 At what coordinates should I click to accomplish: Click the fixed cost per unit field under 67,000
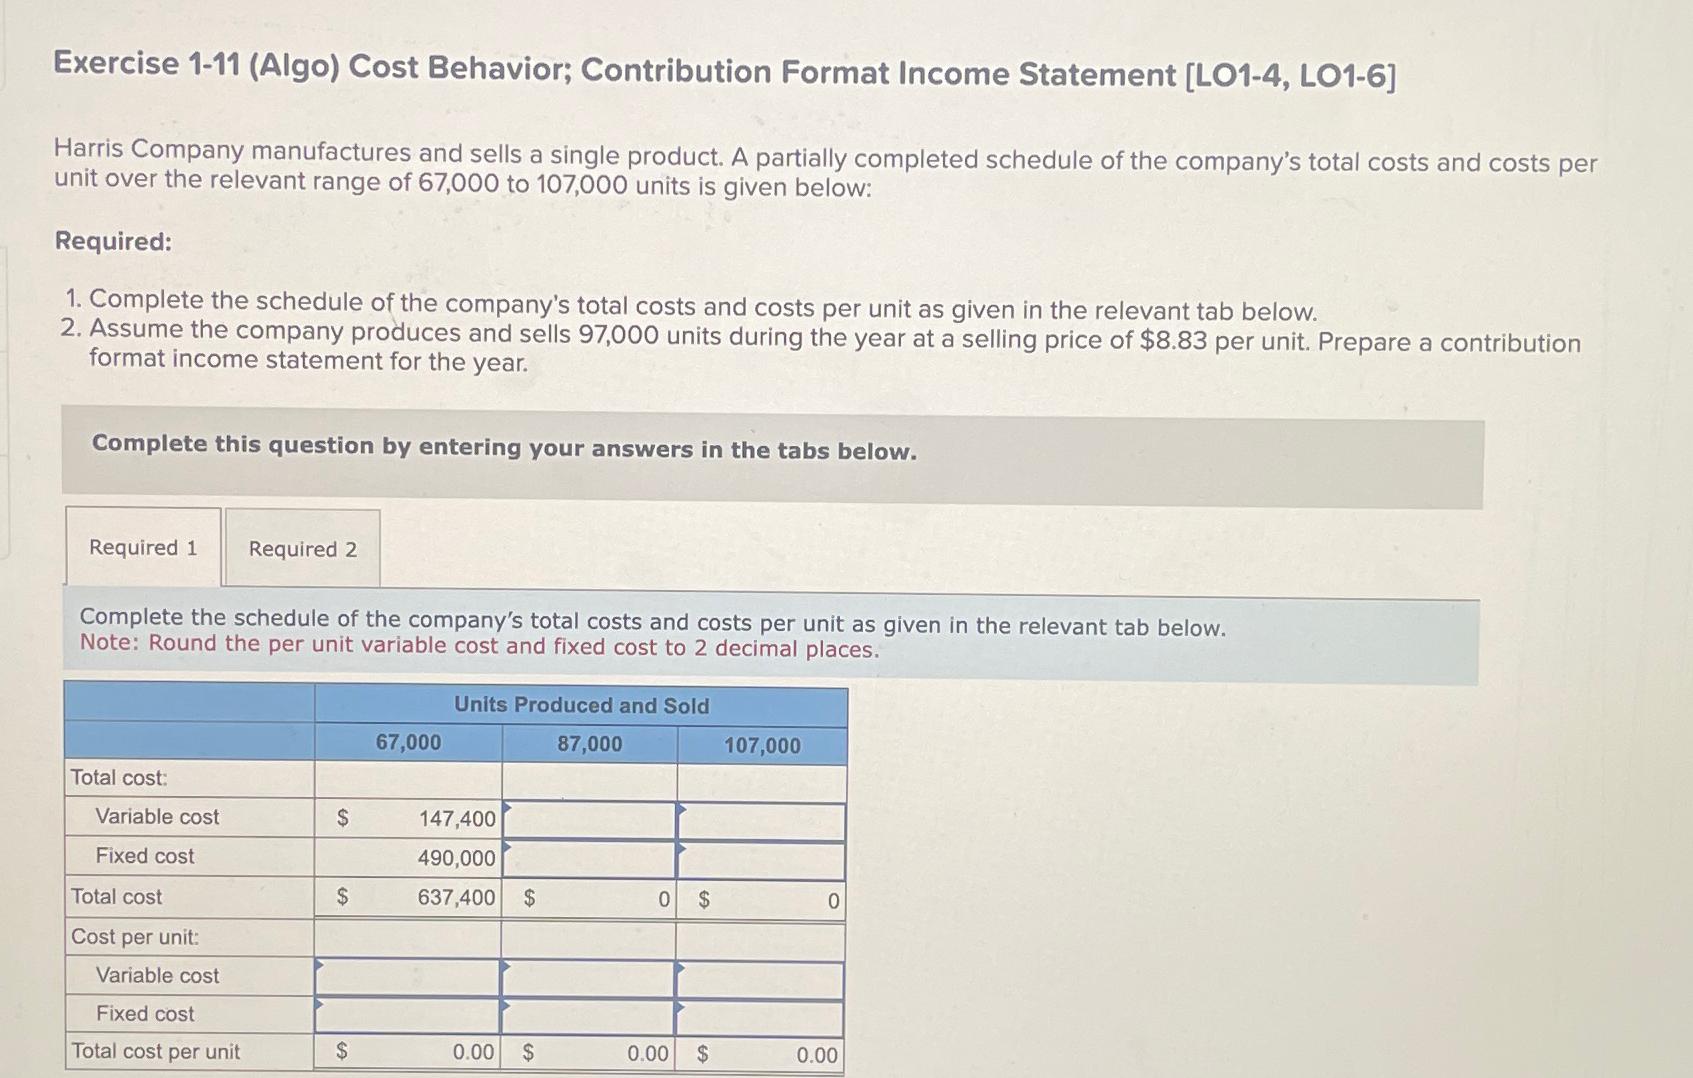405,1014
